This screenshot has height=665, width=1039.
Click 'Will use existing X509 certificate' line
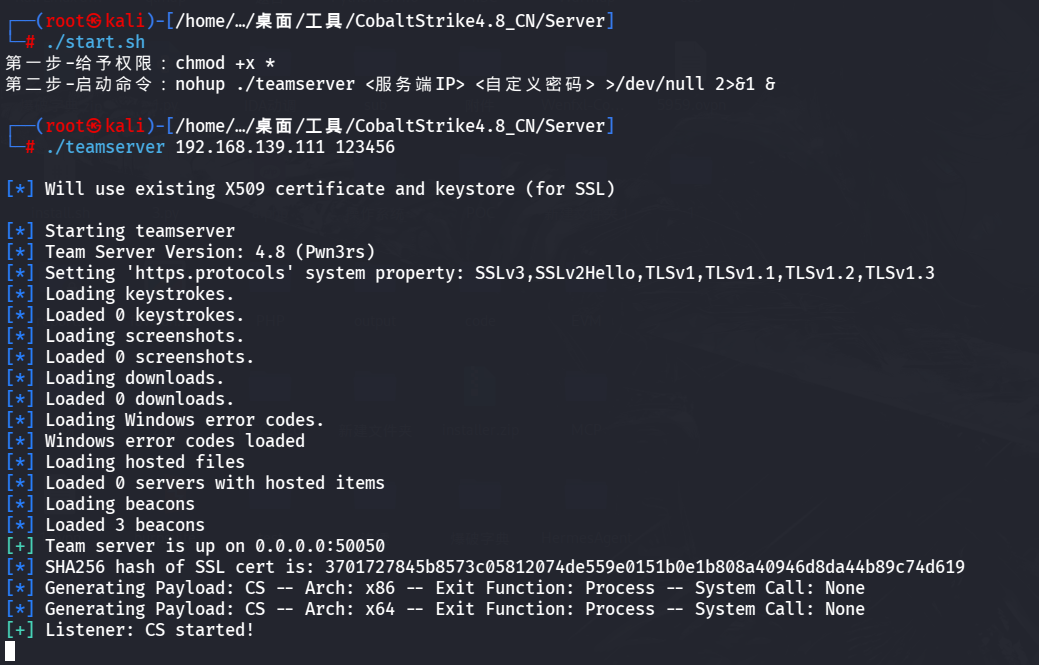[330, 189]
